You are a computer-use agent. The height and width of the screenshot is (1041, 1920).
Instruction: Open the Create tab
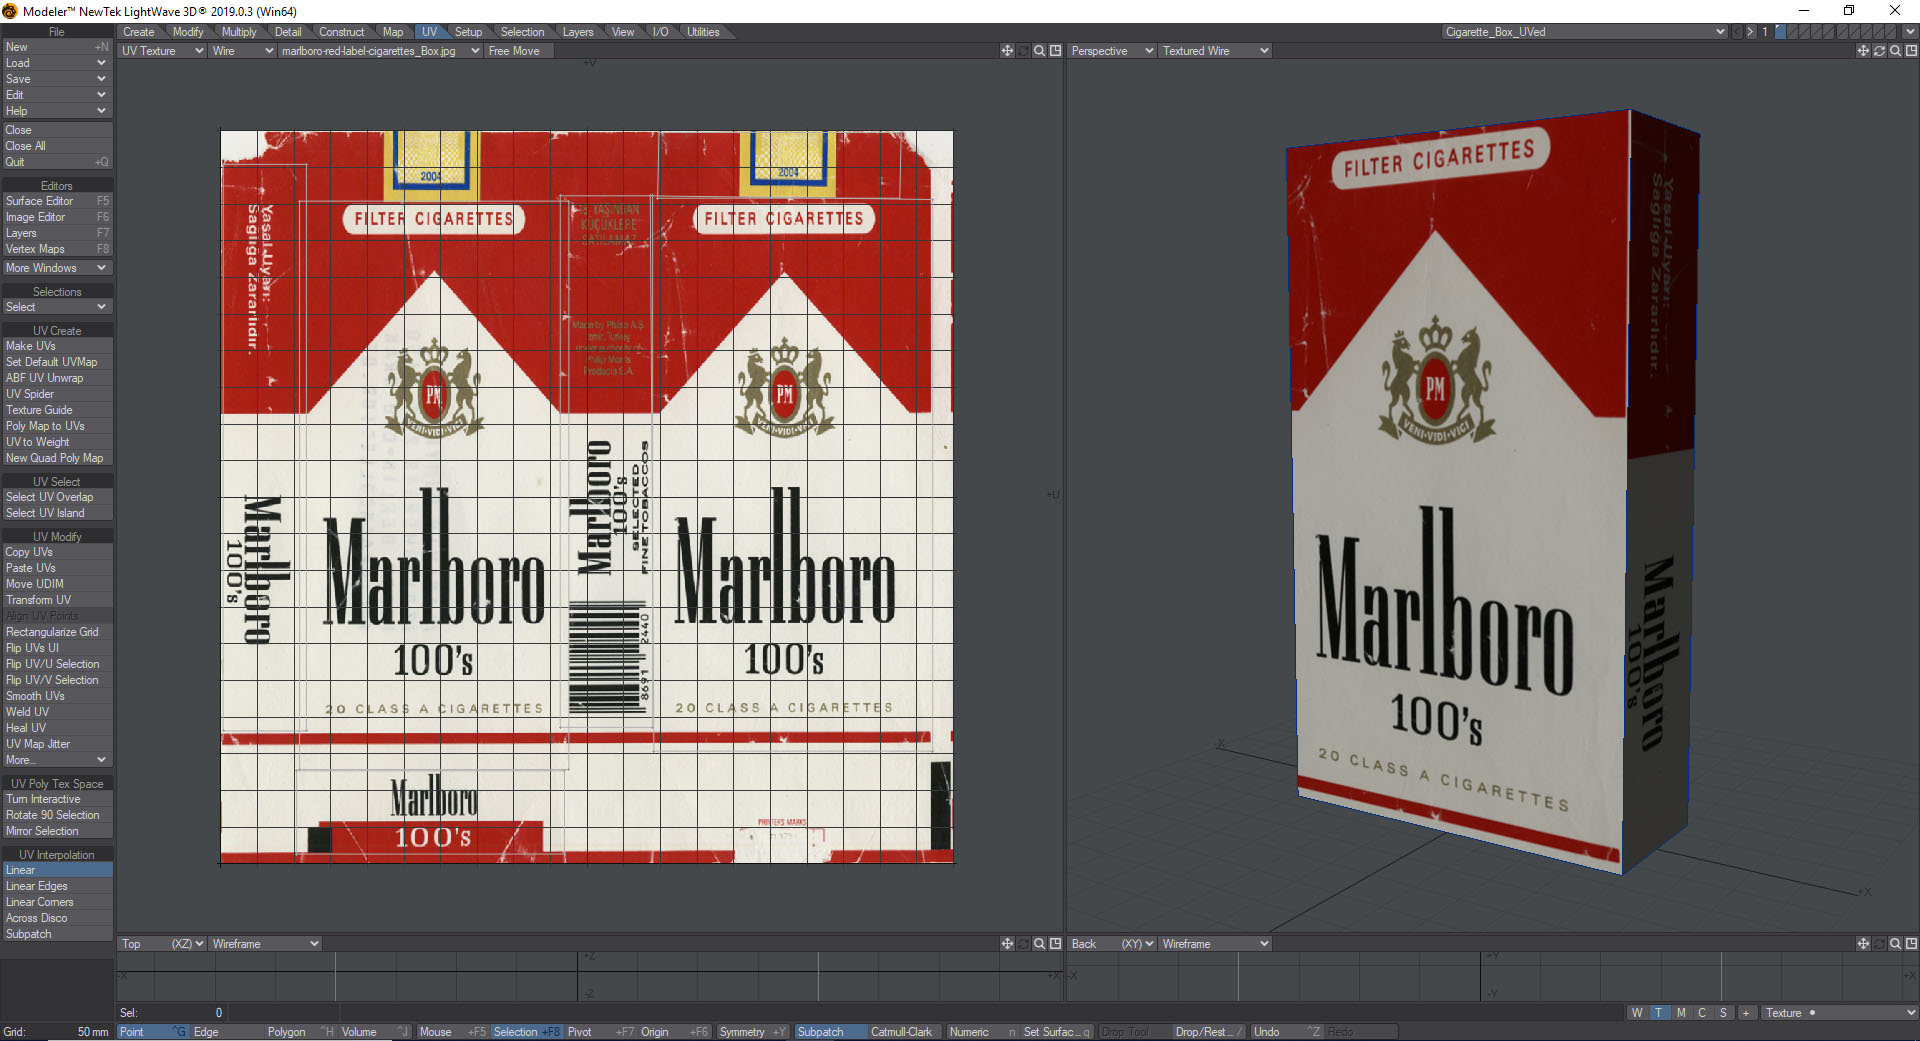tap(139, 32)
